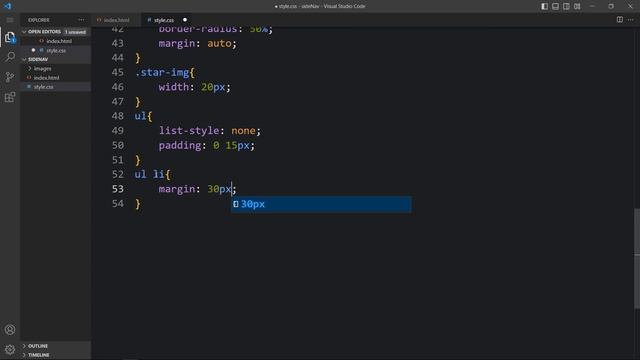Viewport: 640px width, 360px height.
Task: Click the hamburger application menu icon
Action: pyautogui.click(x=10, y=20)
